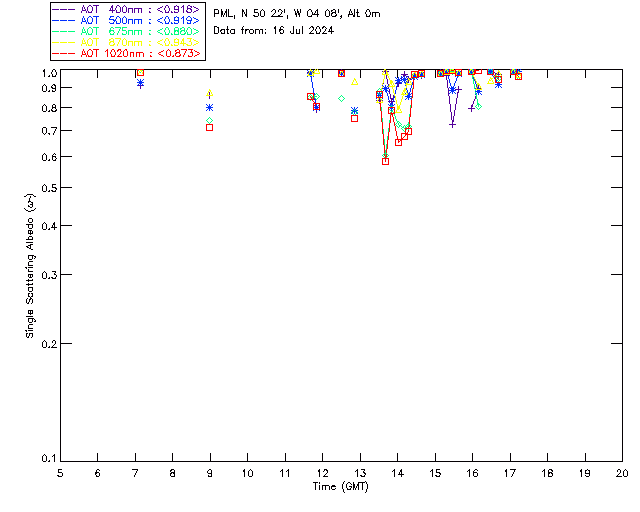Click the 'Data from: 16 Jul 2024' text
This screenshot has width=640, height=512.
tap(273, 30)
